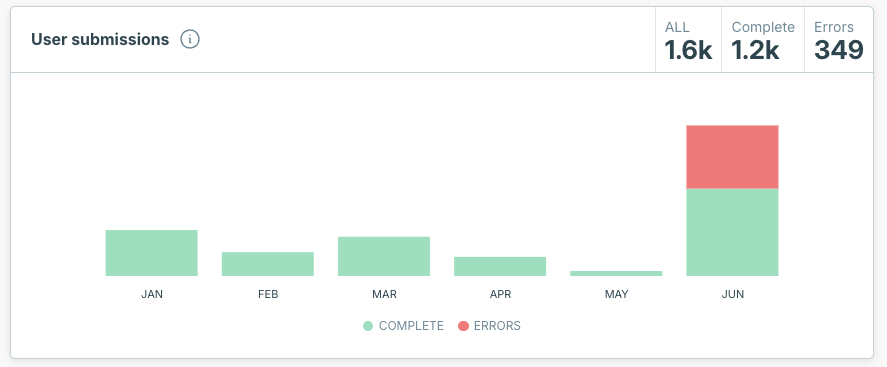Screen dimensions: 887x367
Task: Toggle the COMPLETE legend series
Action: (x=403, y=326)
